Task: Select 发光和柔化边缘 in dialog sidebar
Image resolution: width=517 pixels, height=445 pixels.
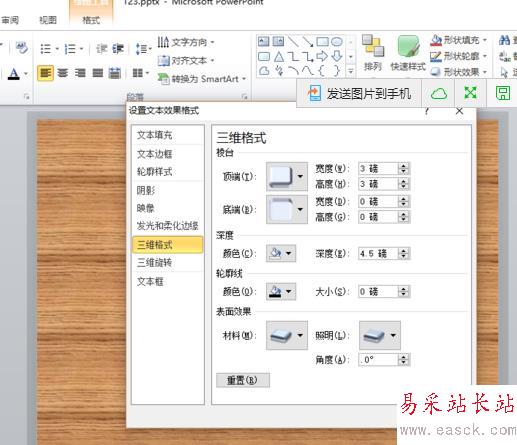Action: pos(168,226)
